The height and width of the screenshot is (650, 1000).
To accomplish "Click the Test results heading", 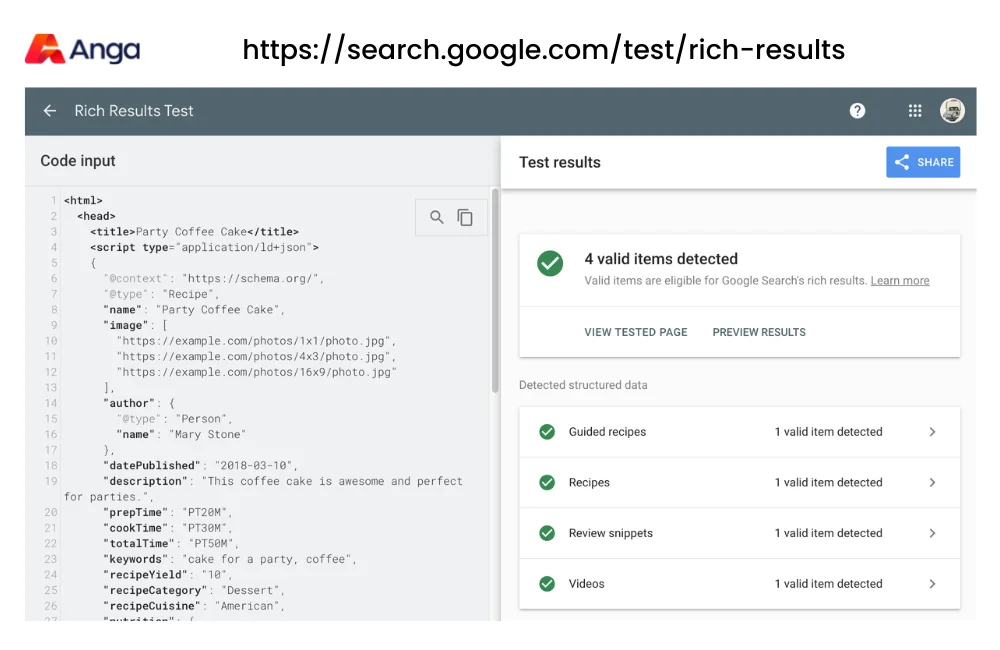I will point(559,163).
